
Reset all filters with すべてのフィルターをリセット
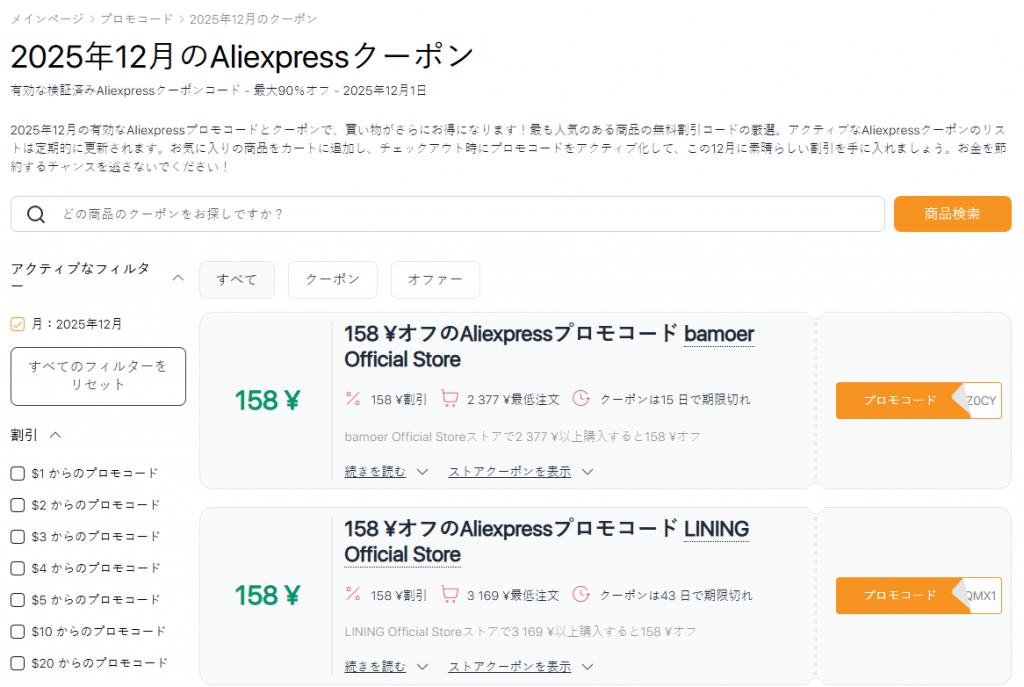click(98, 376)
